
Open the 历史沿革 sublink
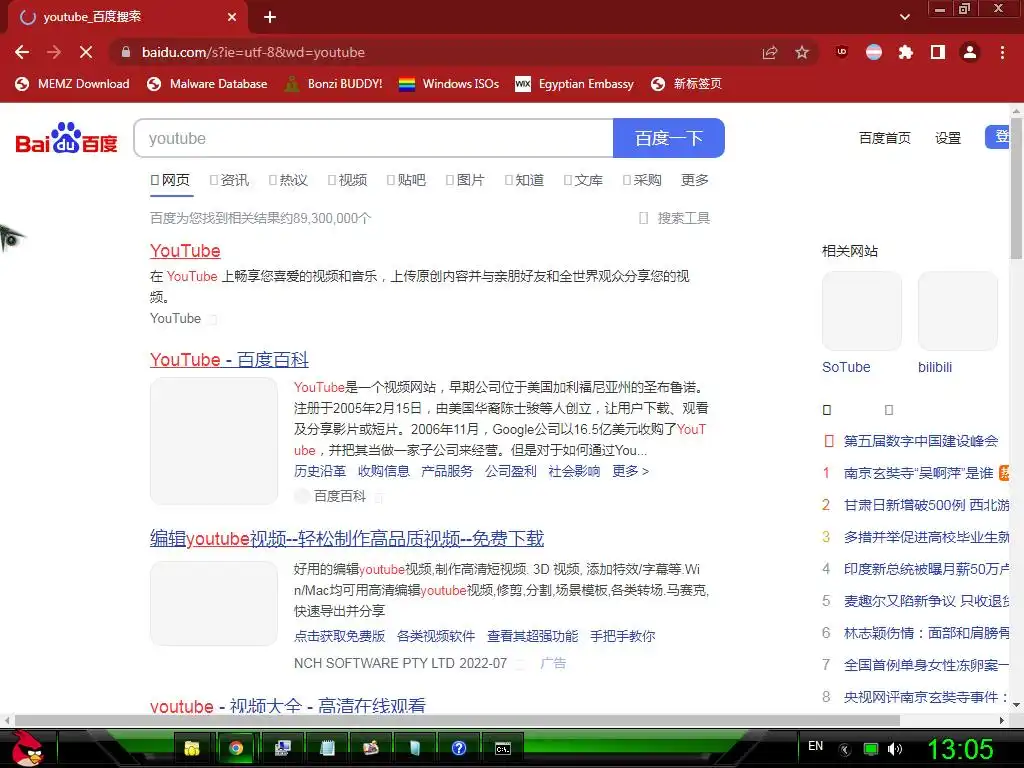[320, 471]
